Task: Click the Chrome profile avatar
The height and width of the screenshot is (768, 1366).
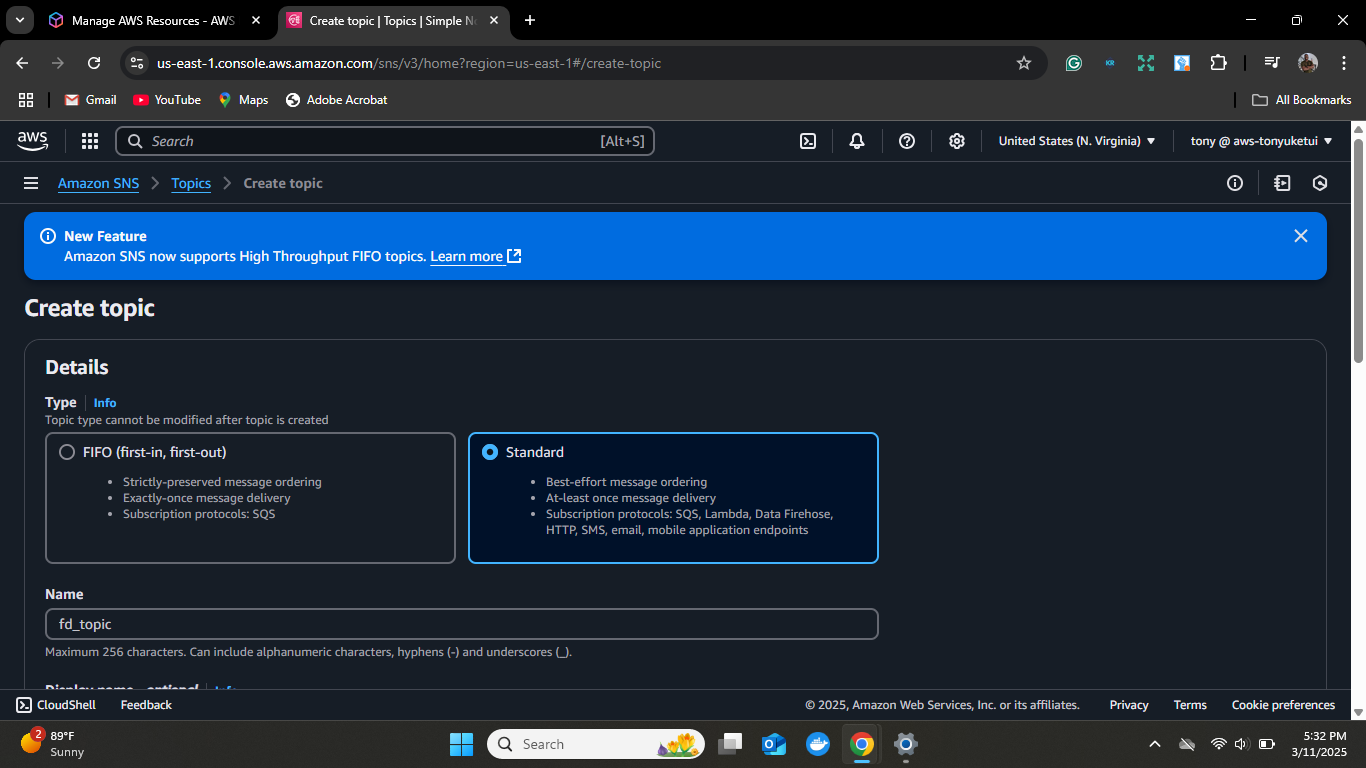Action: click(1308, 63)
